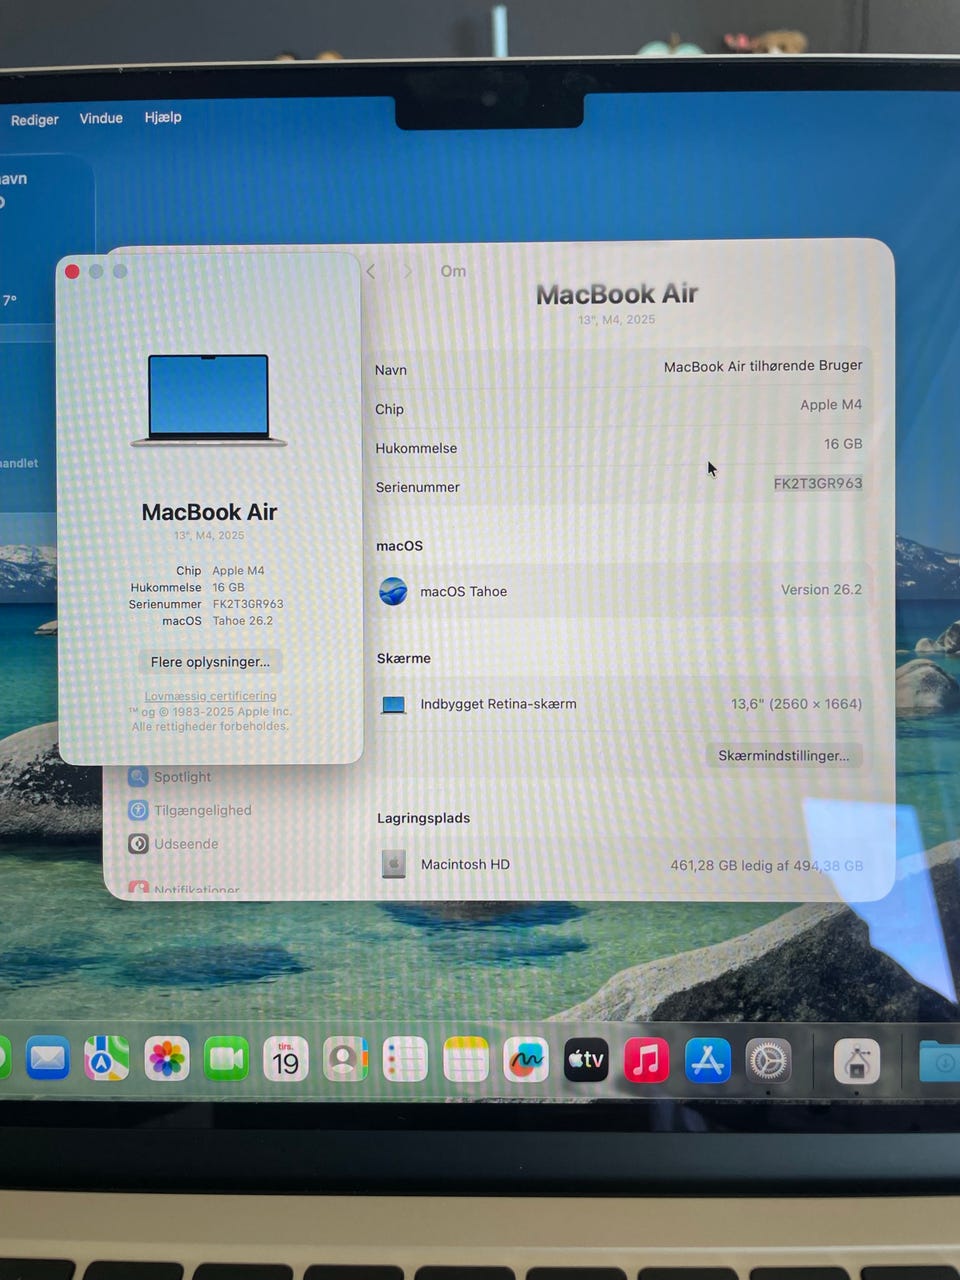Click the large MacBook Air settings heading
This screenshot has height=1280, width=960.
617,294
